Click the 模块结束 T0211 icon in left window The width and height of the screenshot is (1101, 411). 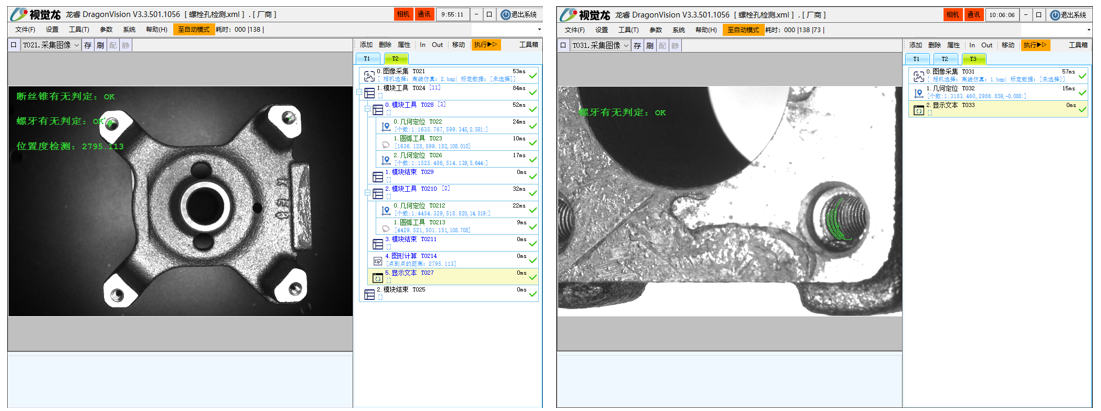pos(377,244)
